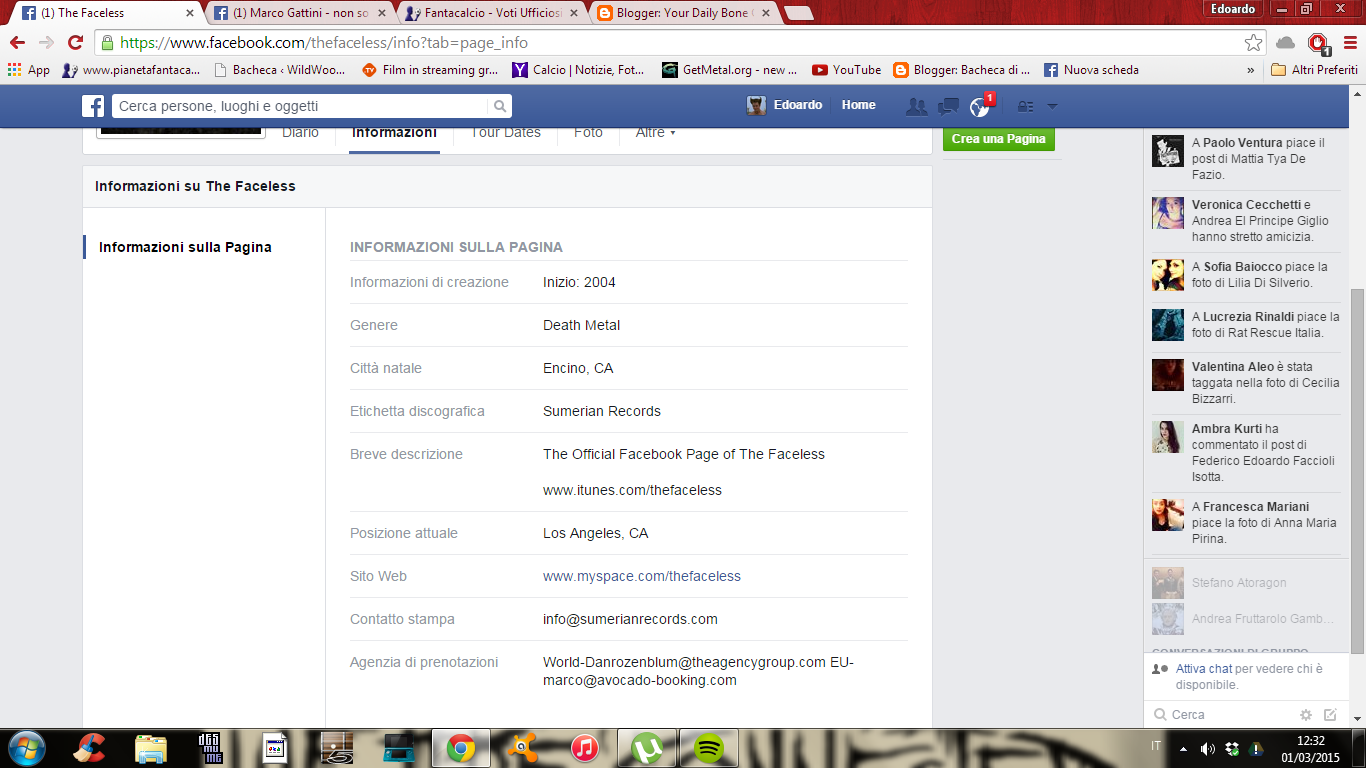
Task: Click the IT language indicator in taskbar
Action: [x=1156, y=747]
